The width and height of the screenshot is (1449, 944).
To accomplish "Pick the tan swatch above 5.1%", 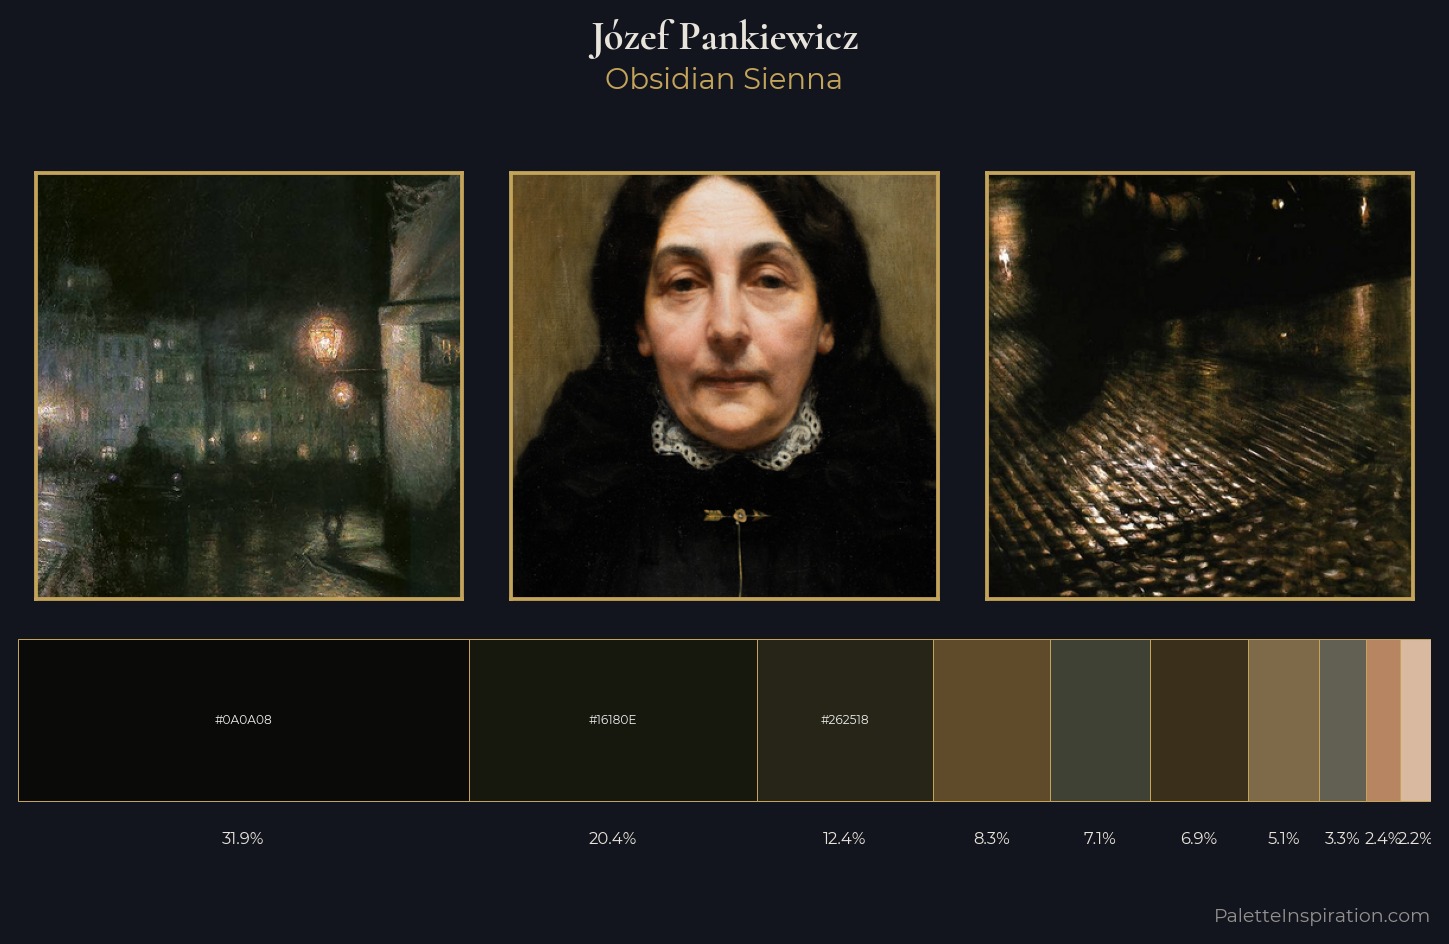I will click(x=1284, y=720).
